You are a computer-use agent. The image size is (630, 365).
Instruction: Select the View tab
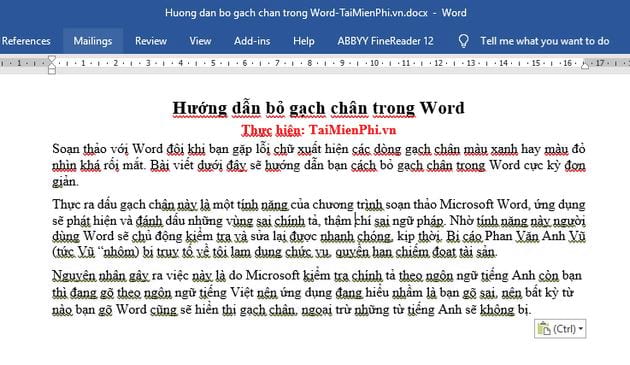pos(200,41)
